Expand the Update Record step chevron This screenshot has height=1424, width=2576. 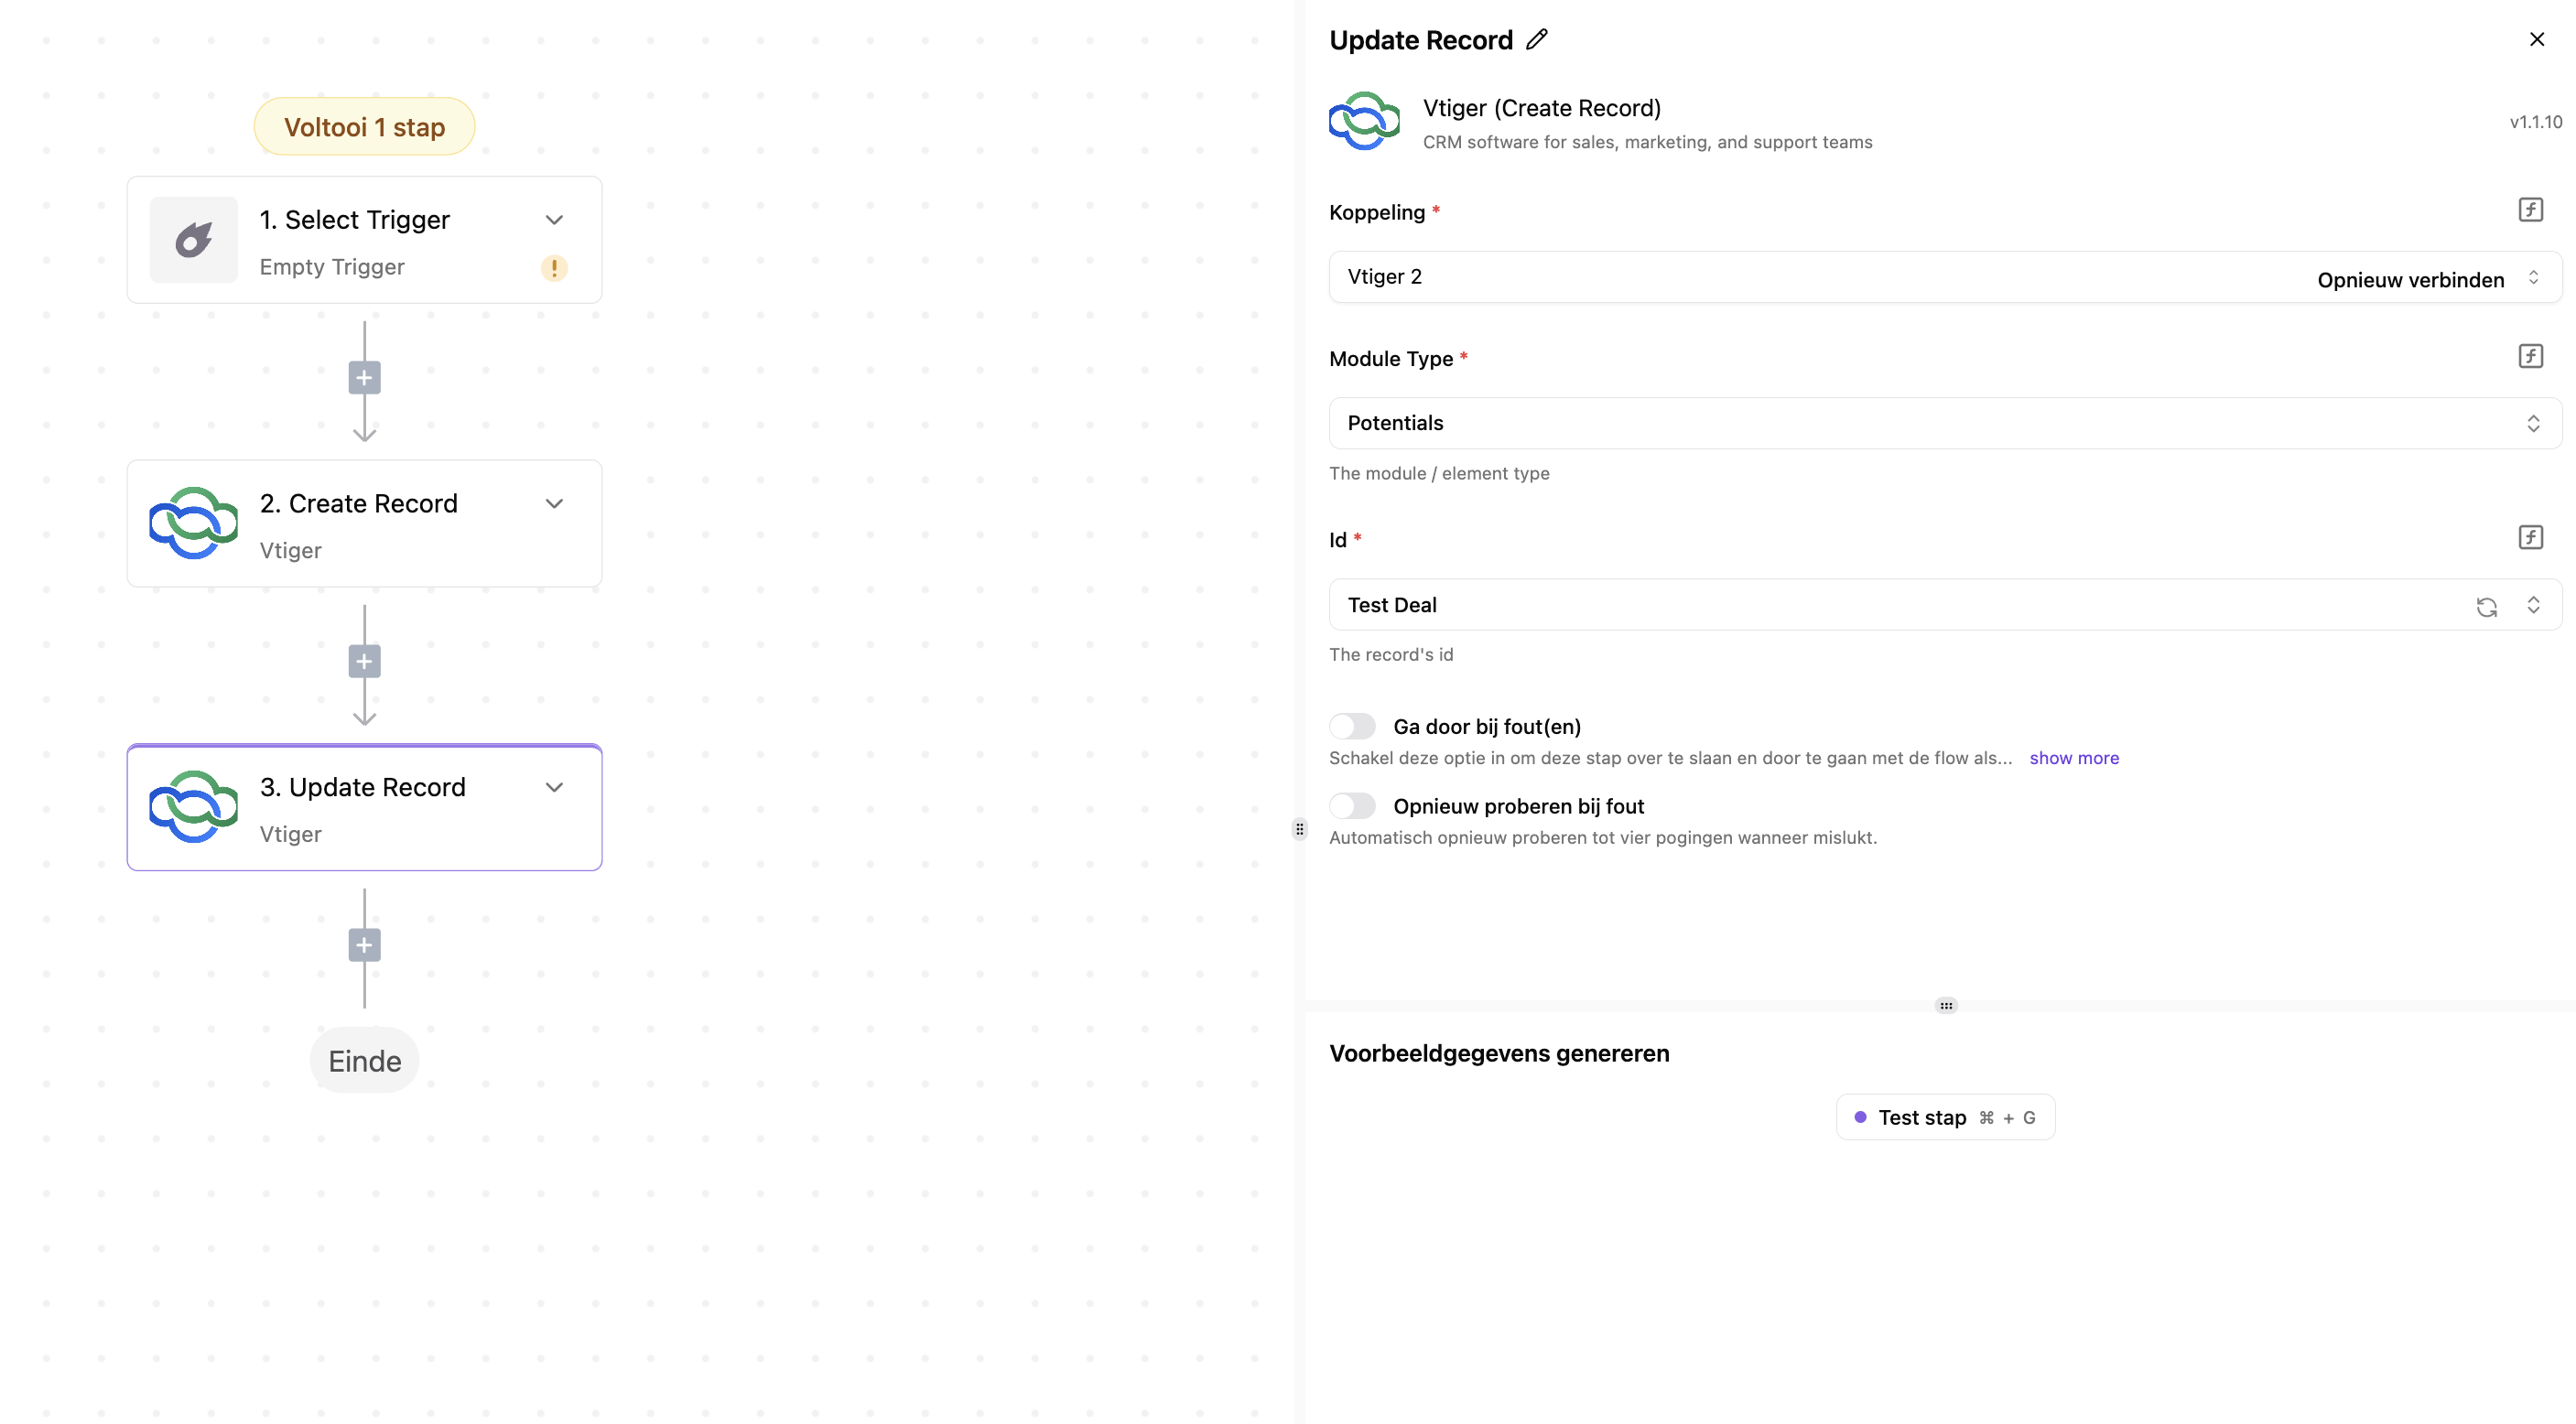click(x=554, y=788)
